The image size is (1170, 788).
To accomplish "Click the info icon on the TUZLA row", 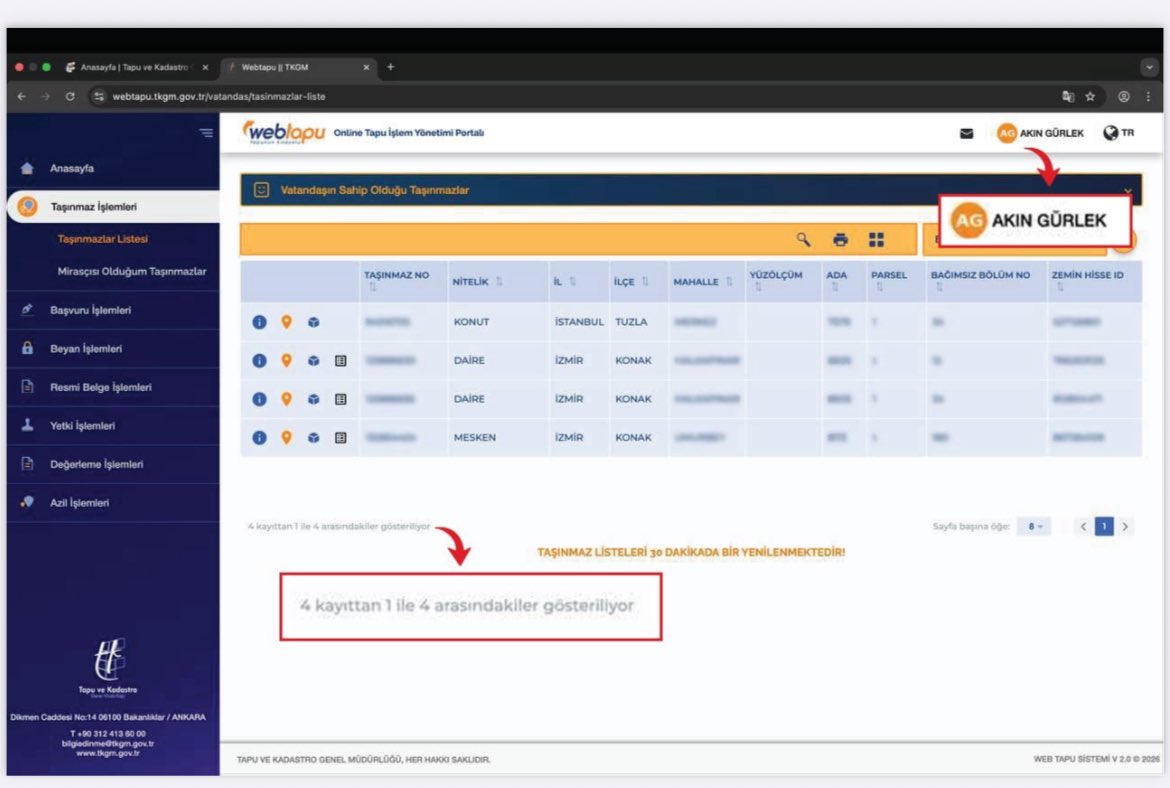I will pos(260,322).
